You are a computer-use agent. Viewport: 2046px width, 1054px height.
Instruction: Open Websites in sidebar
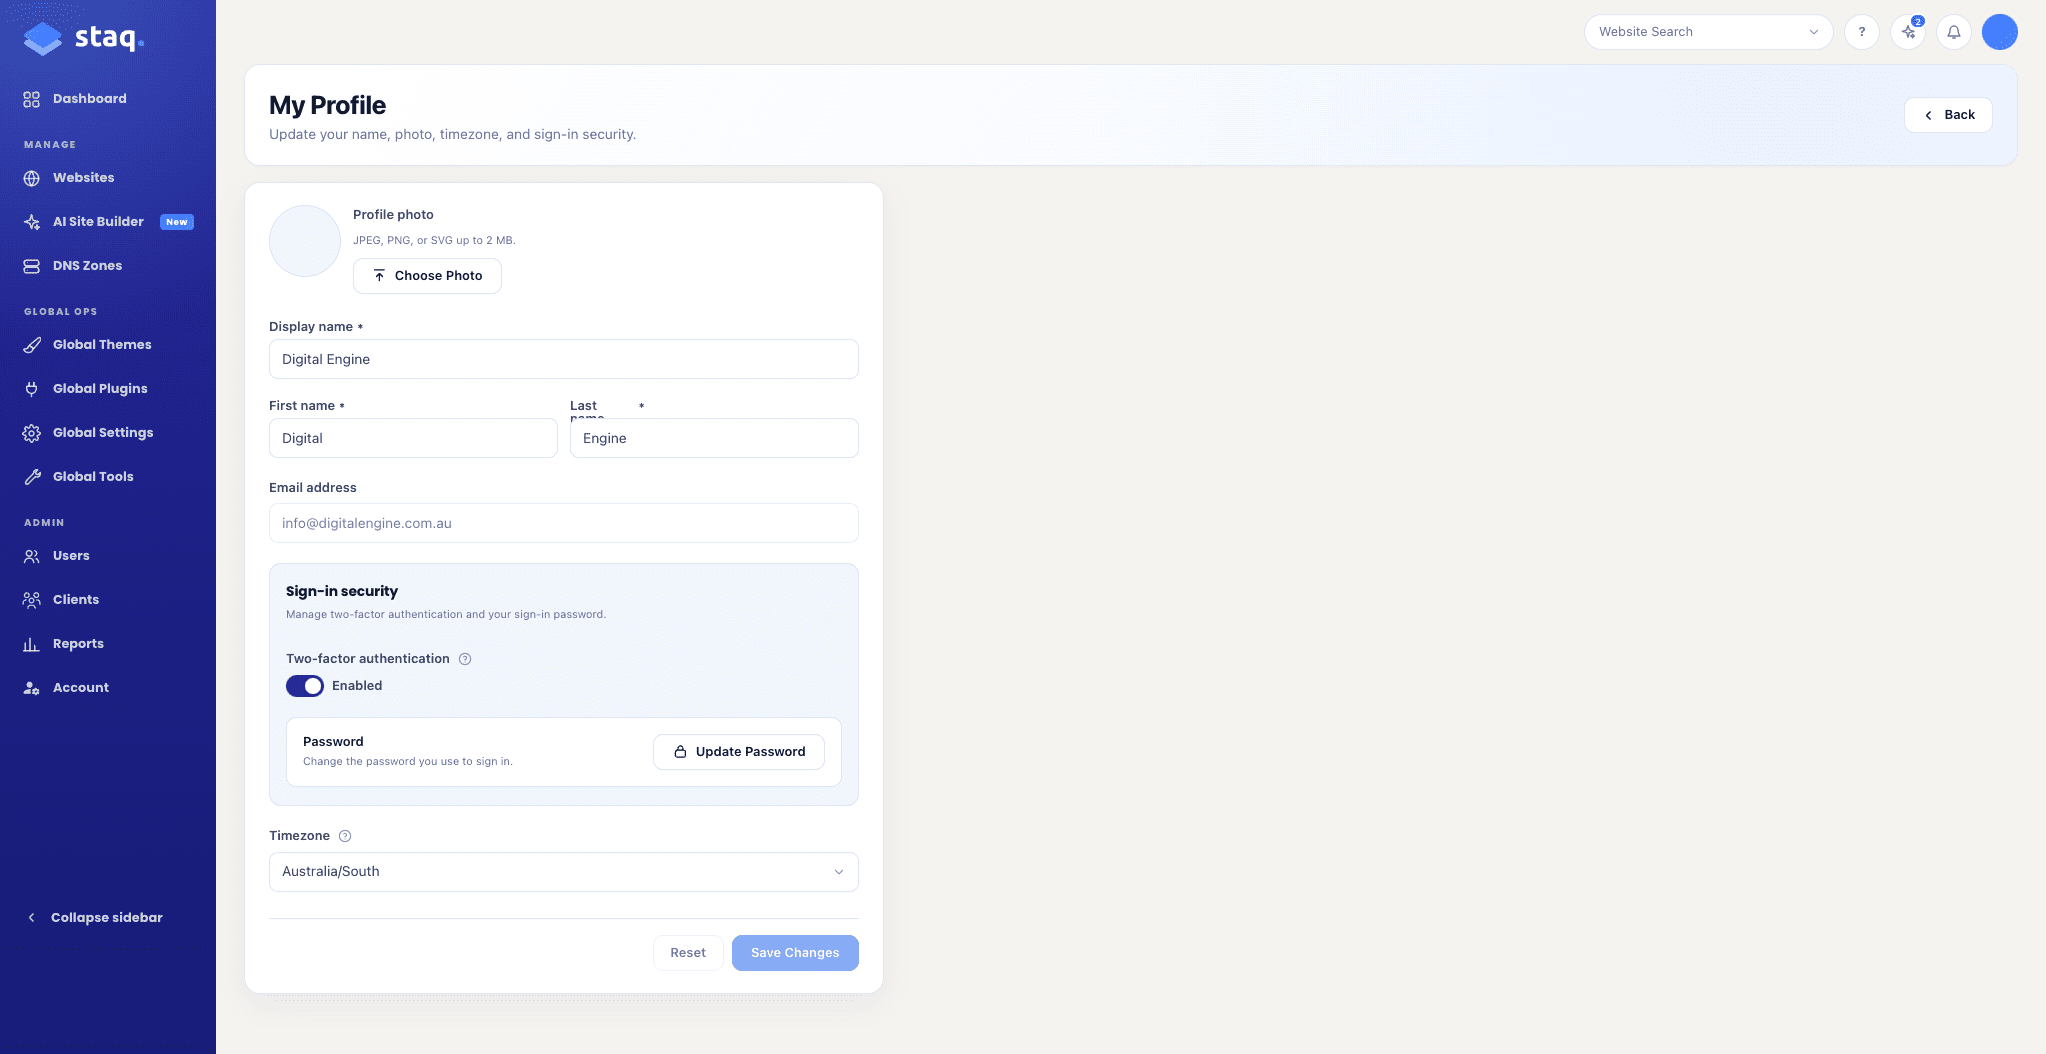(x=69, y=178)
